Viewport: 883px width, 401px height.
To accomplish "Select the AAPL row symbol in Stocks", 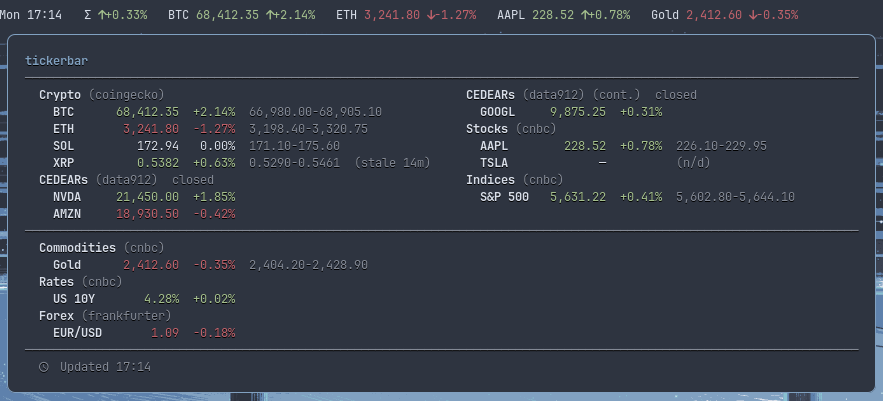I will click(x=494, y=146).
